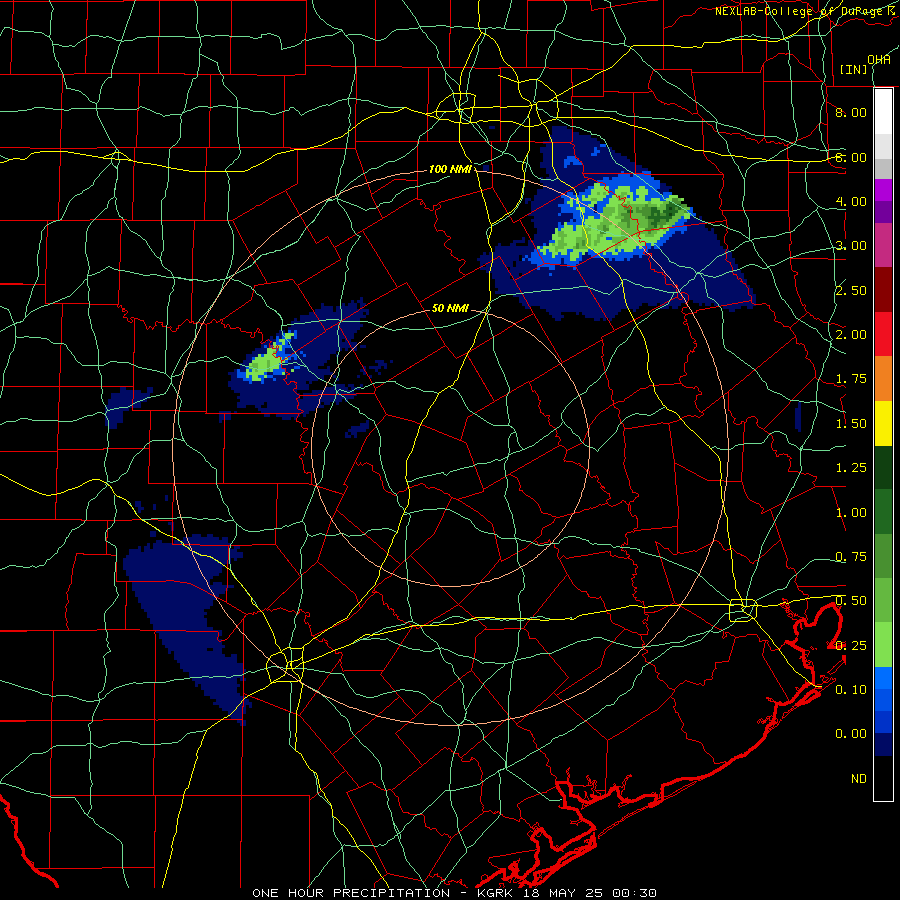Click the bright magenta legend swatch
Screen dimensions: 900x900
click(883, 190)
